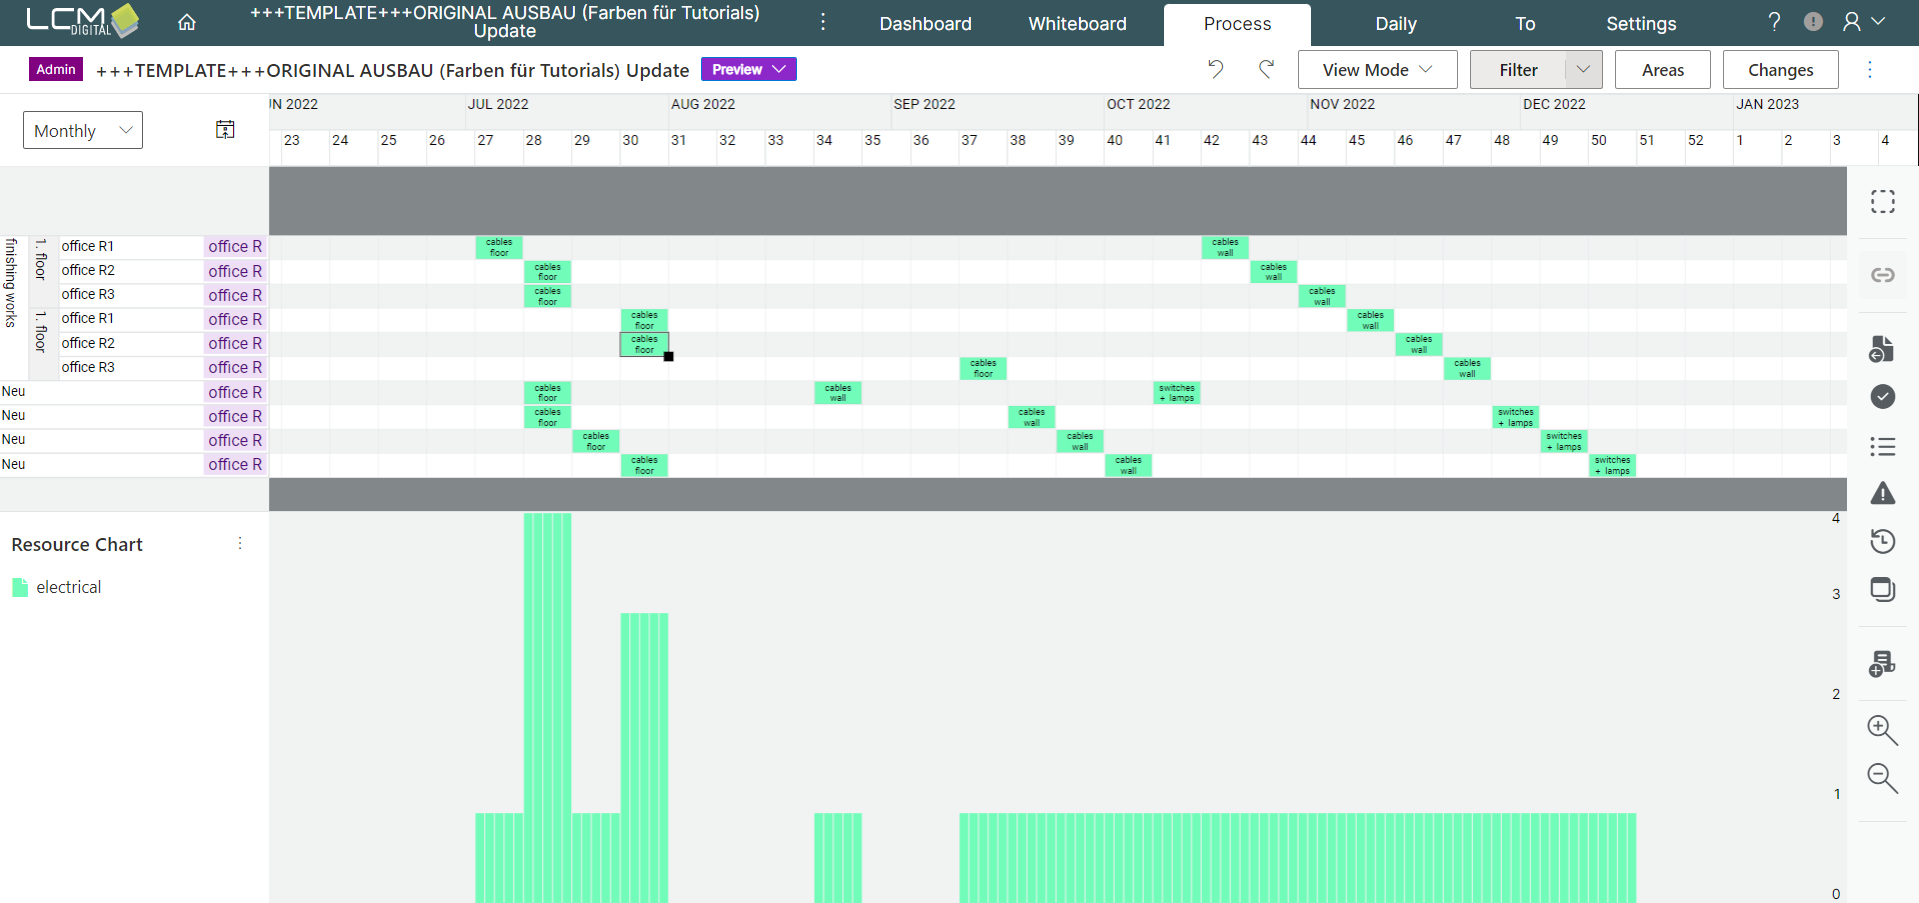Screen dimensions: 1919x903
Task: Open the Filter dropdown arrow
Action: coord(1583,69)
